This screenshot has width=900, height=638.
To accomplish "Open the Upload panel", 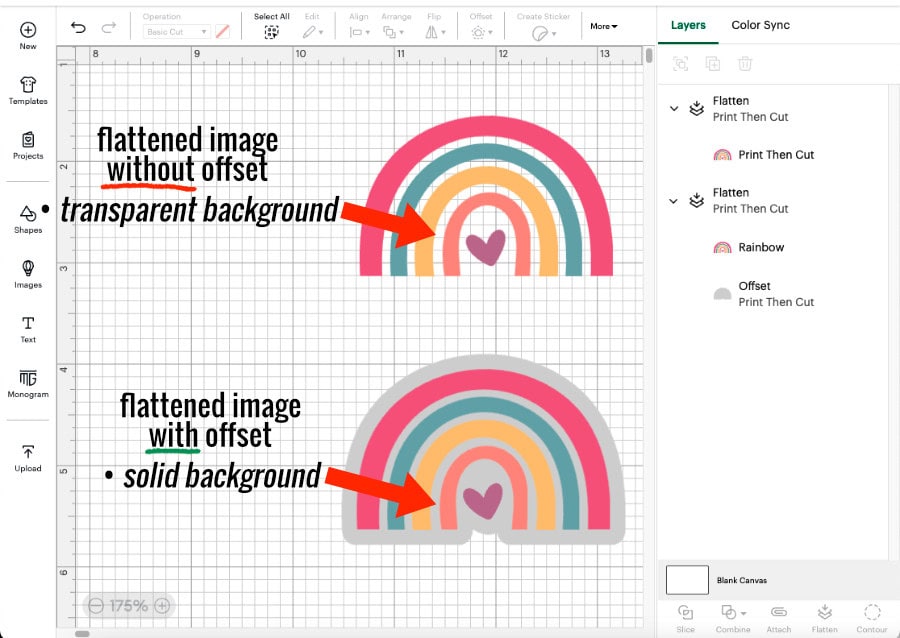I will (x=28, y=458).
